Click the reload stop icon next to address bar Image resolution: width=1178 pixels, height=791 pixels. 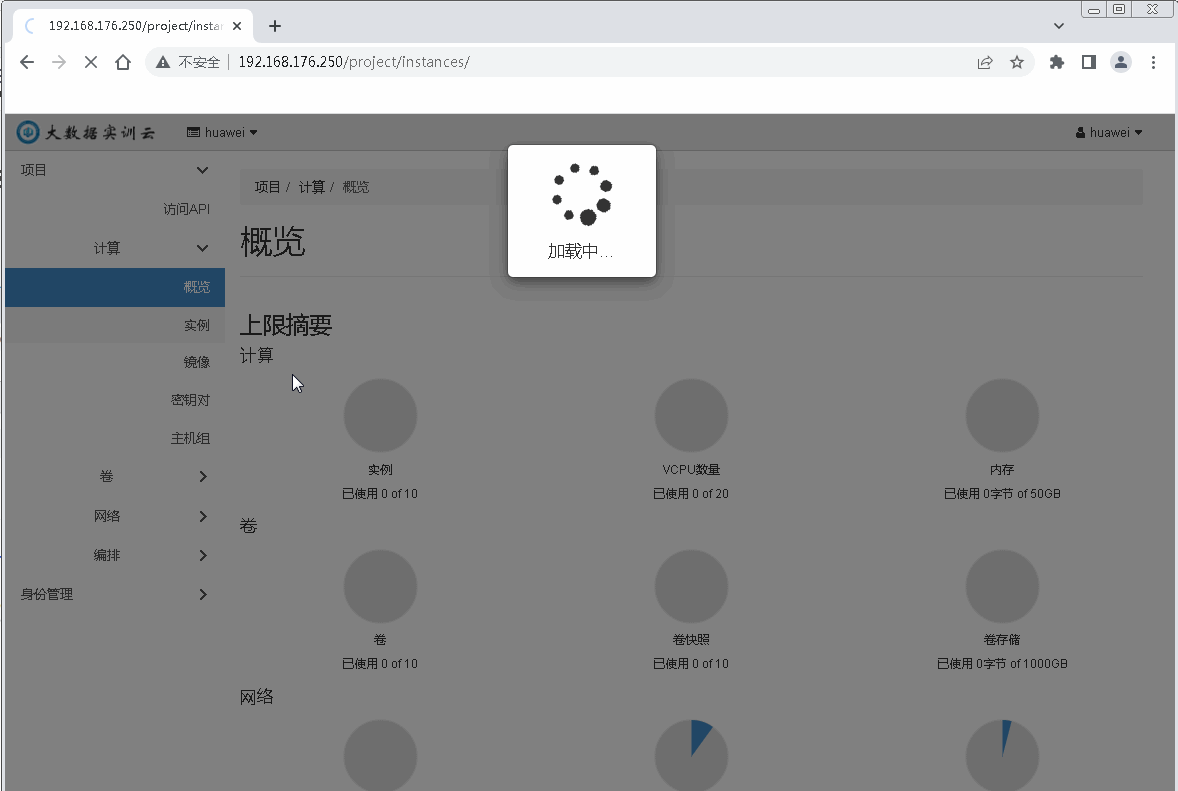click(x=90, y=61)
